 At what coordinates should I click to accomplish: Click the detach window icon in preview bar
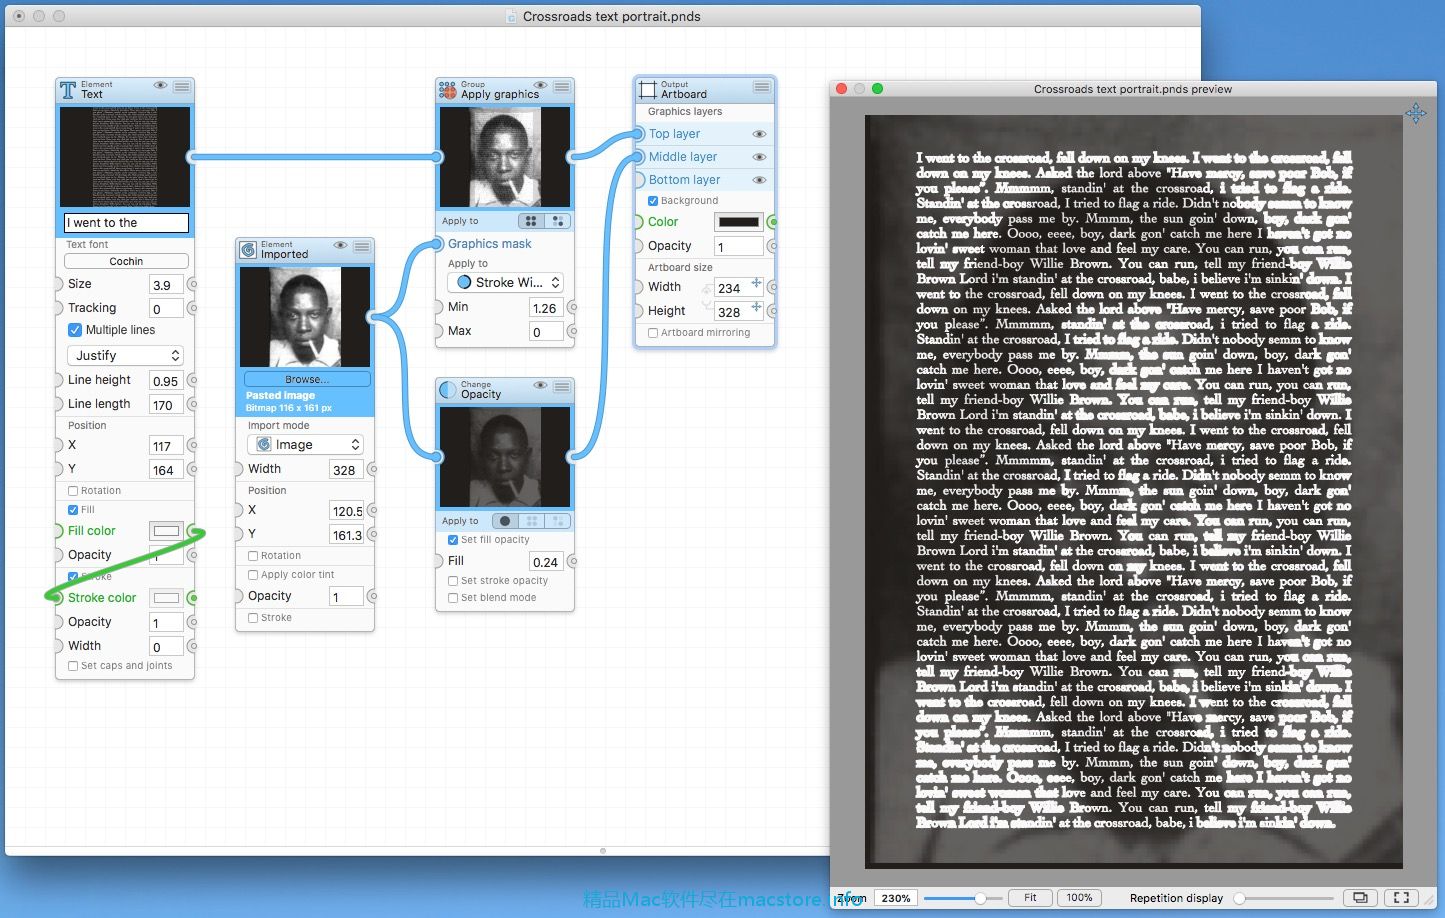point(1359,897)
